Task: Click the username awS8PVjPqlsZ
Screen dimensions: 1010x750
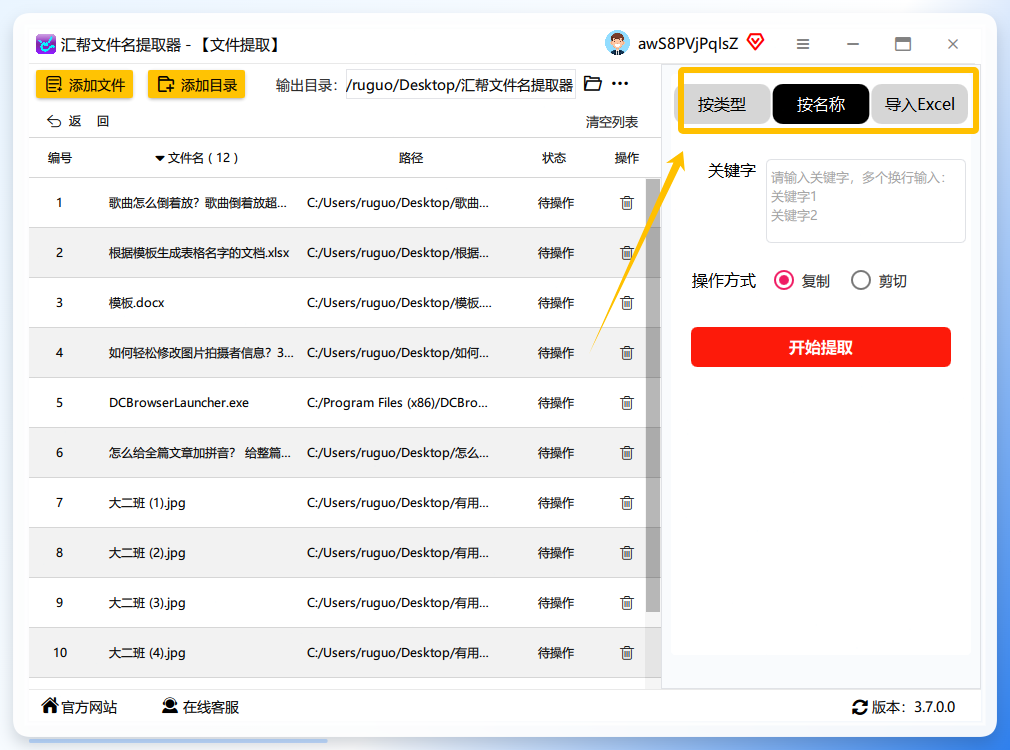Action: click(688, 44)
